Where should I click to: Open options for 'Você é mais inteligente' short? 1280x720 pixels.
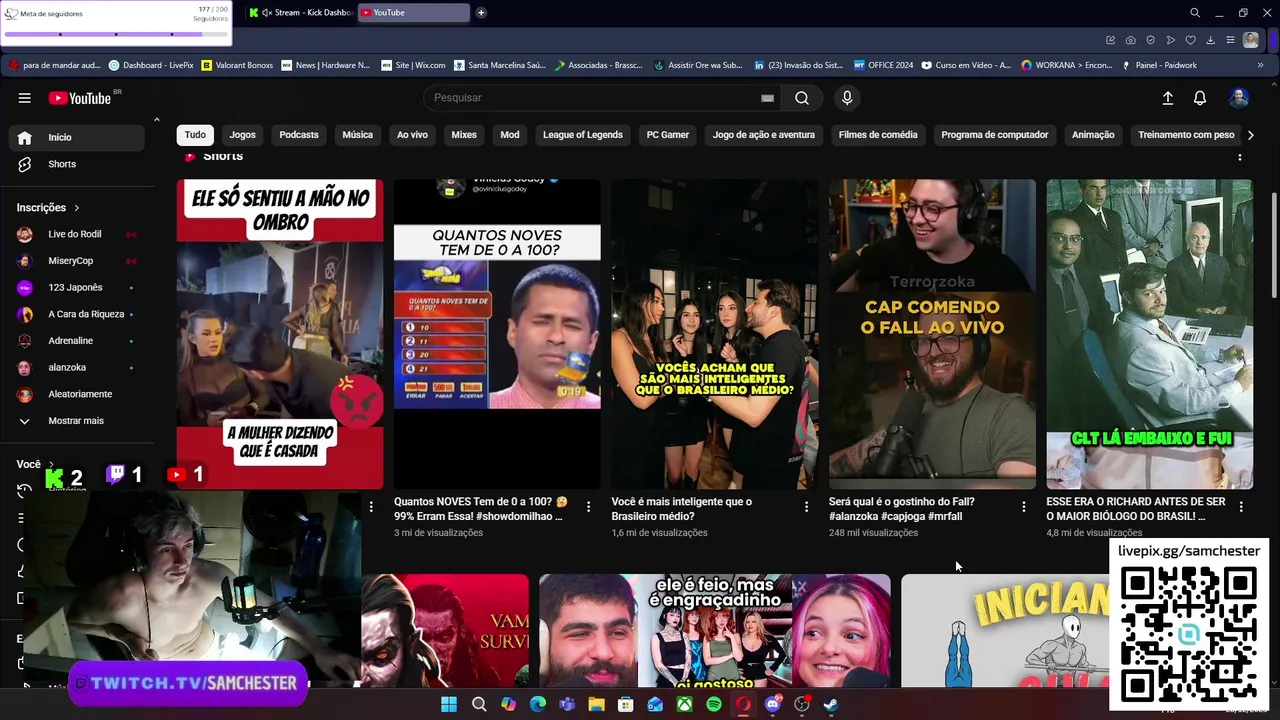[806, 507]
